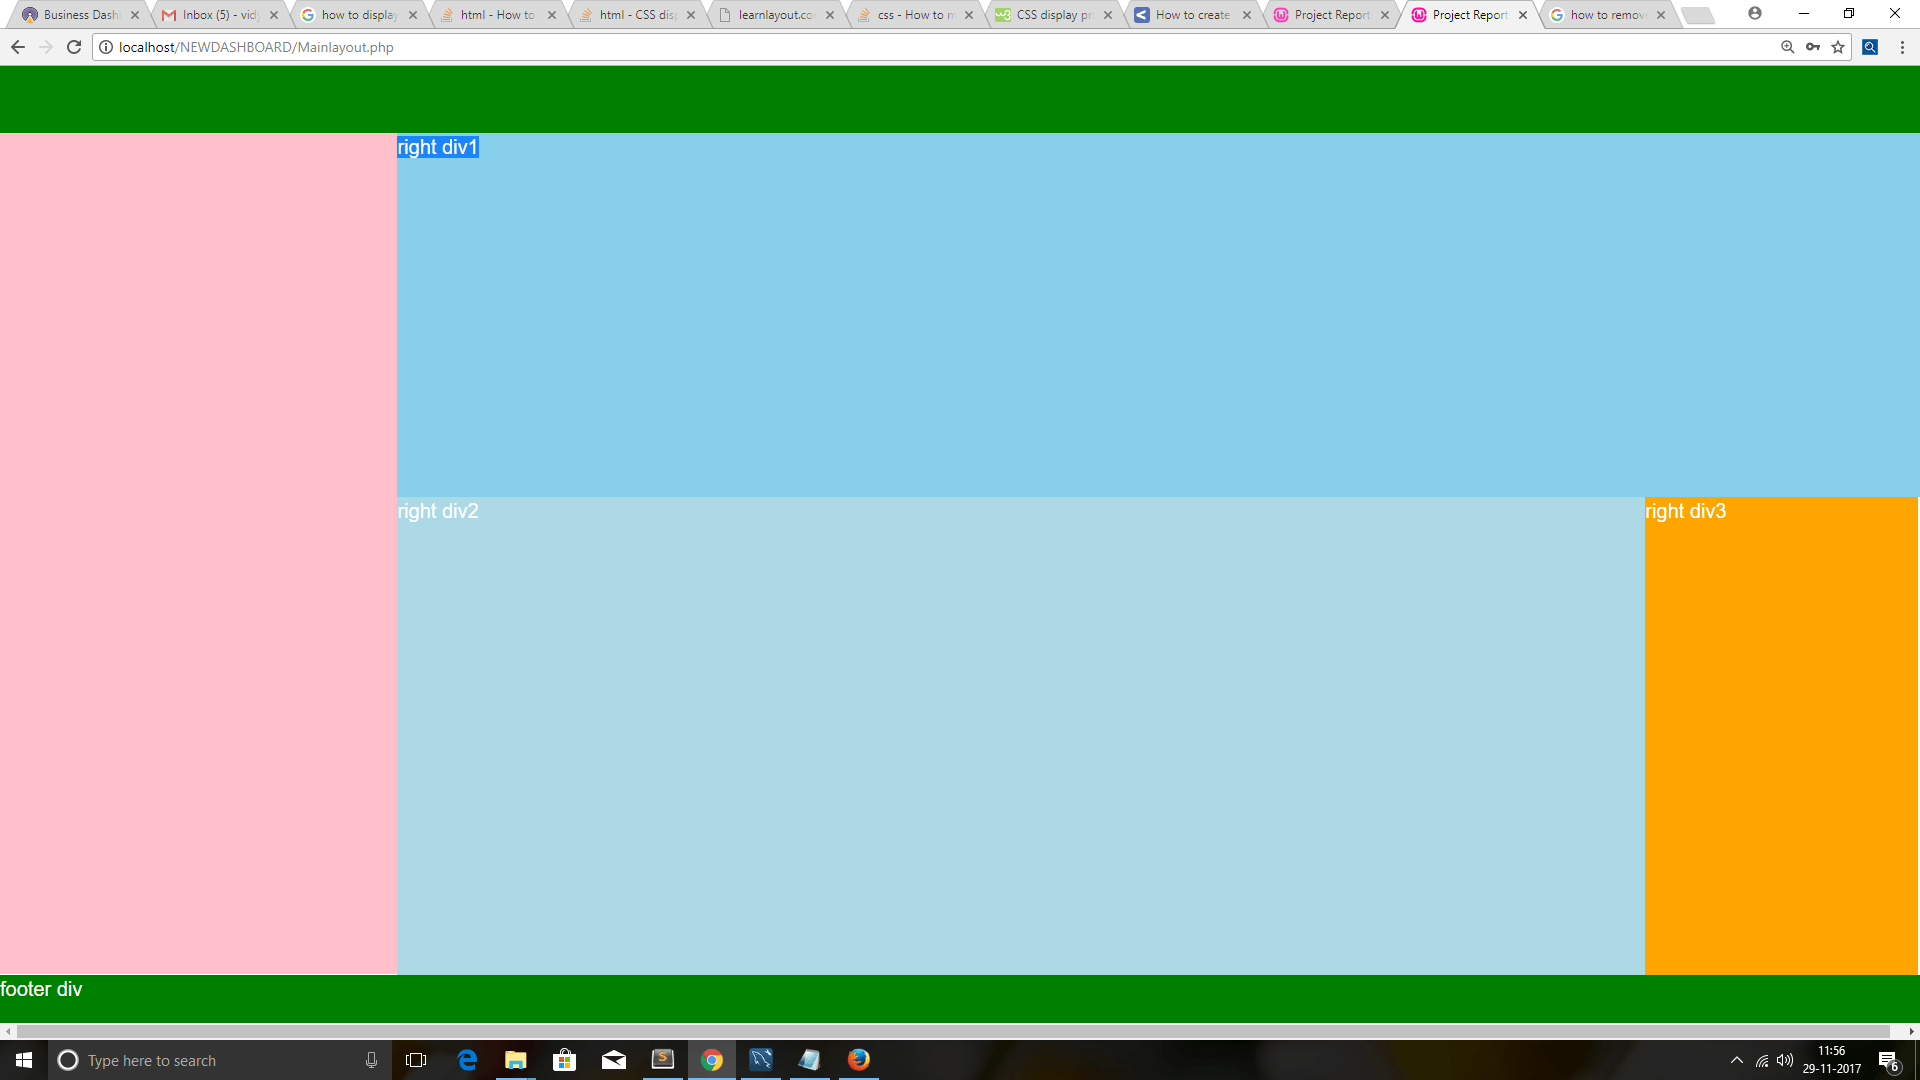The image size is (1920, 1080).
Task: Click the URL address field
Action: click(x=900, y=47)
